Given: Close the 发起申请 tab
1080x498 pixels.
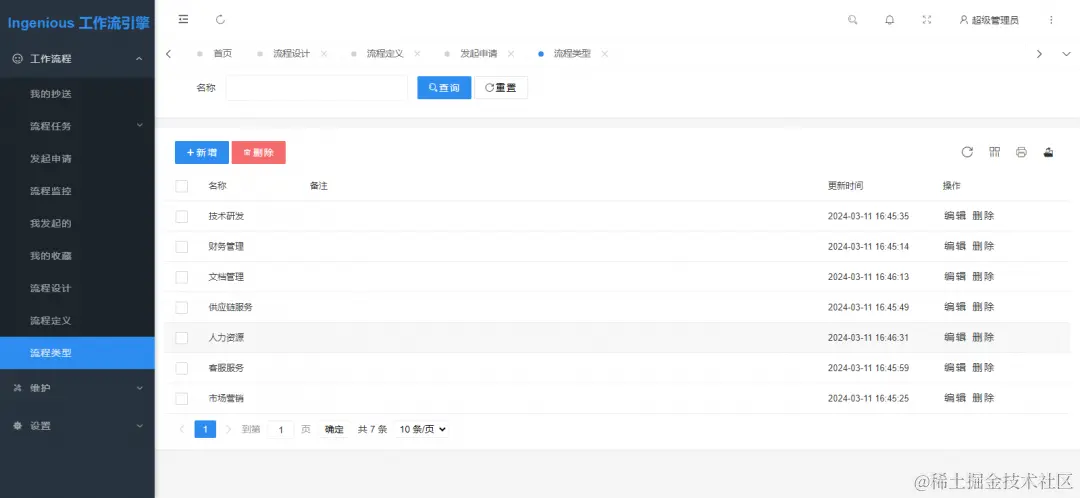Looking at the screenshot, I should (x=511, y=54).
